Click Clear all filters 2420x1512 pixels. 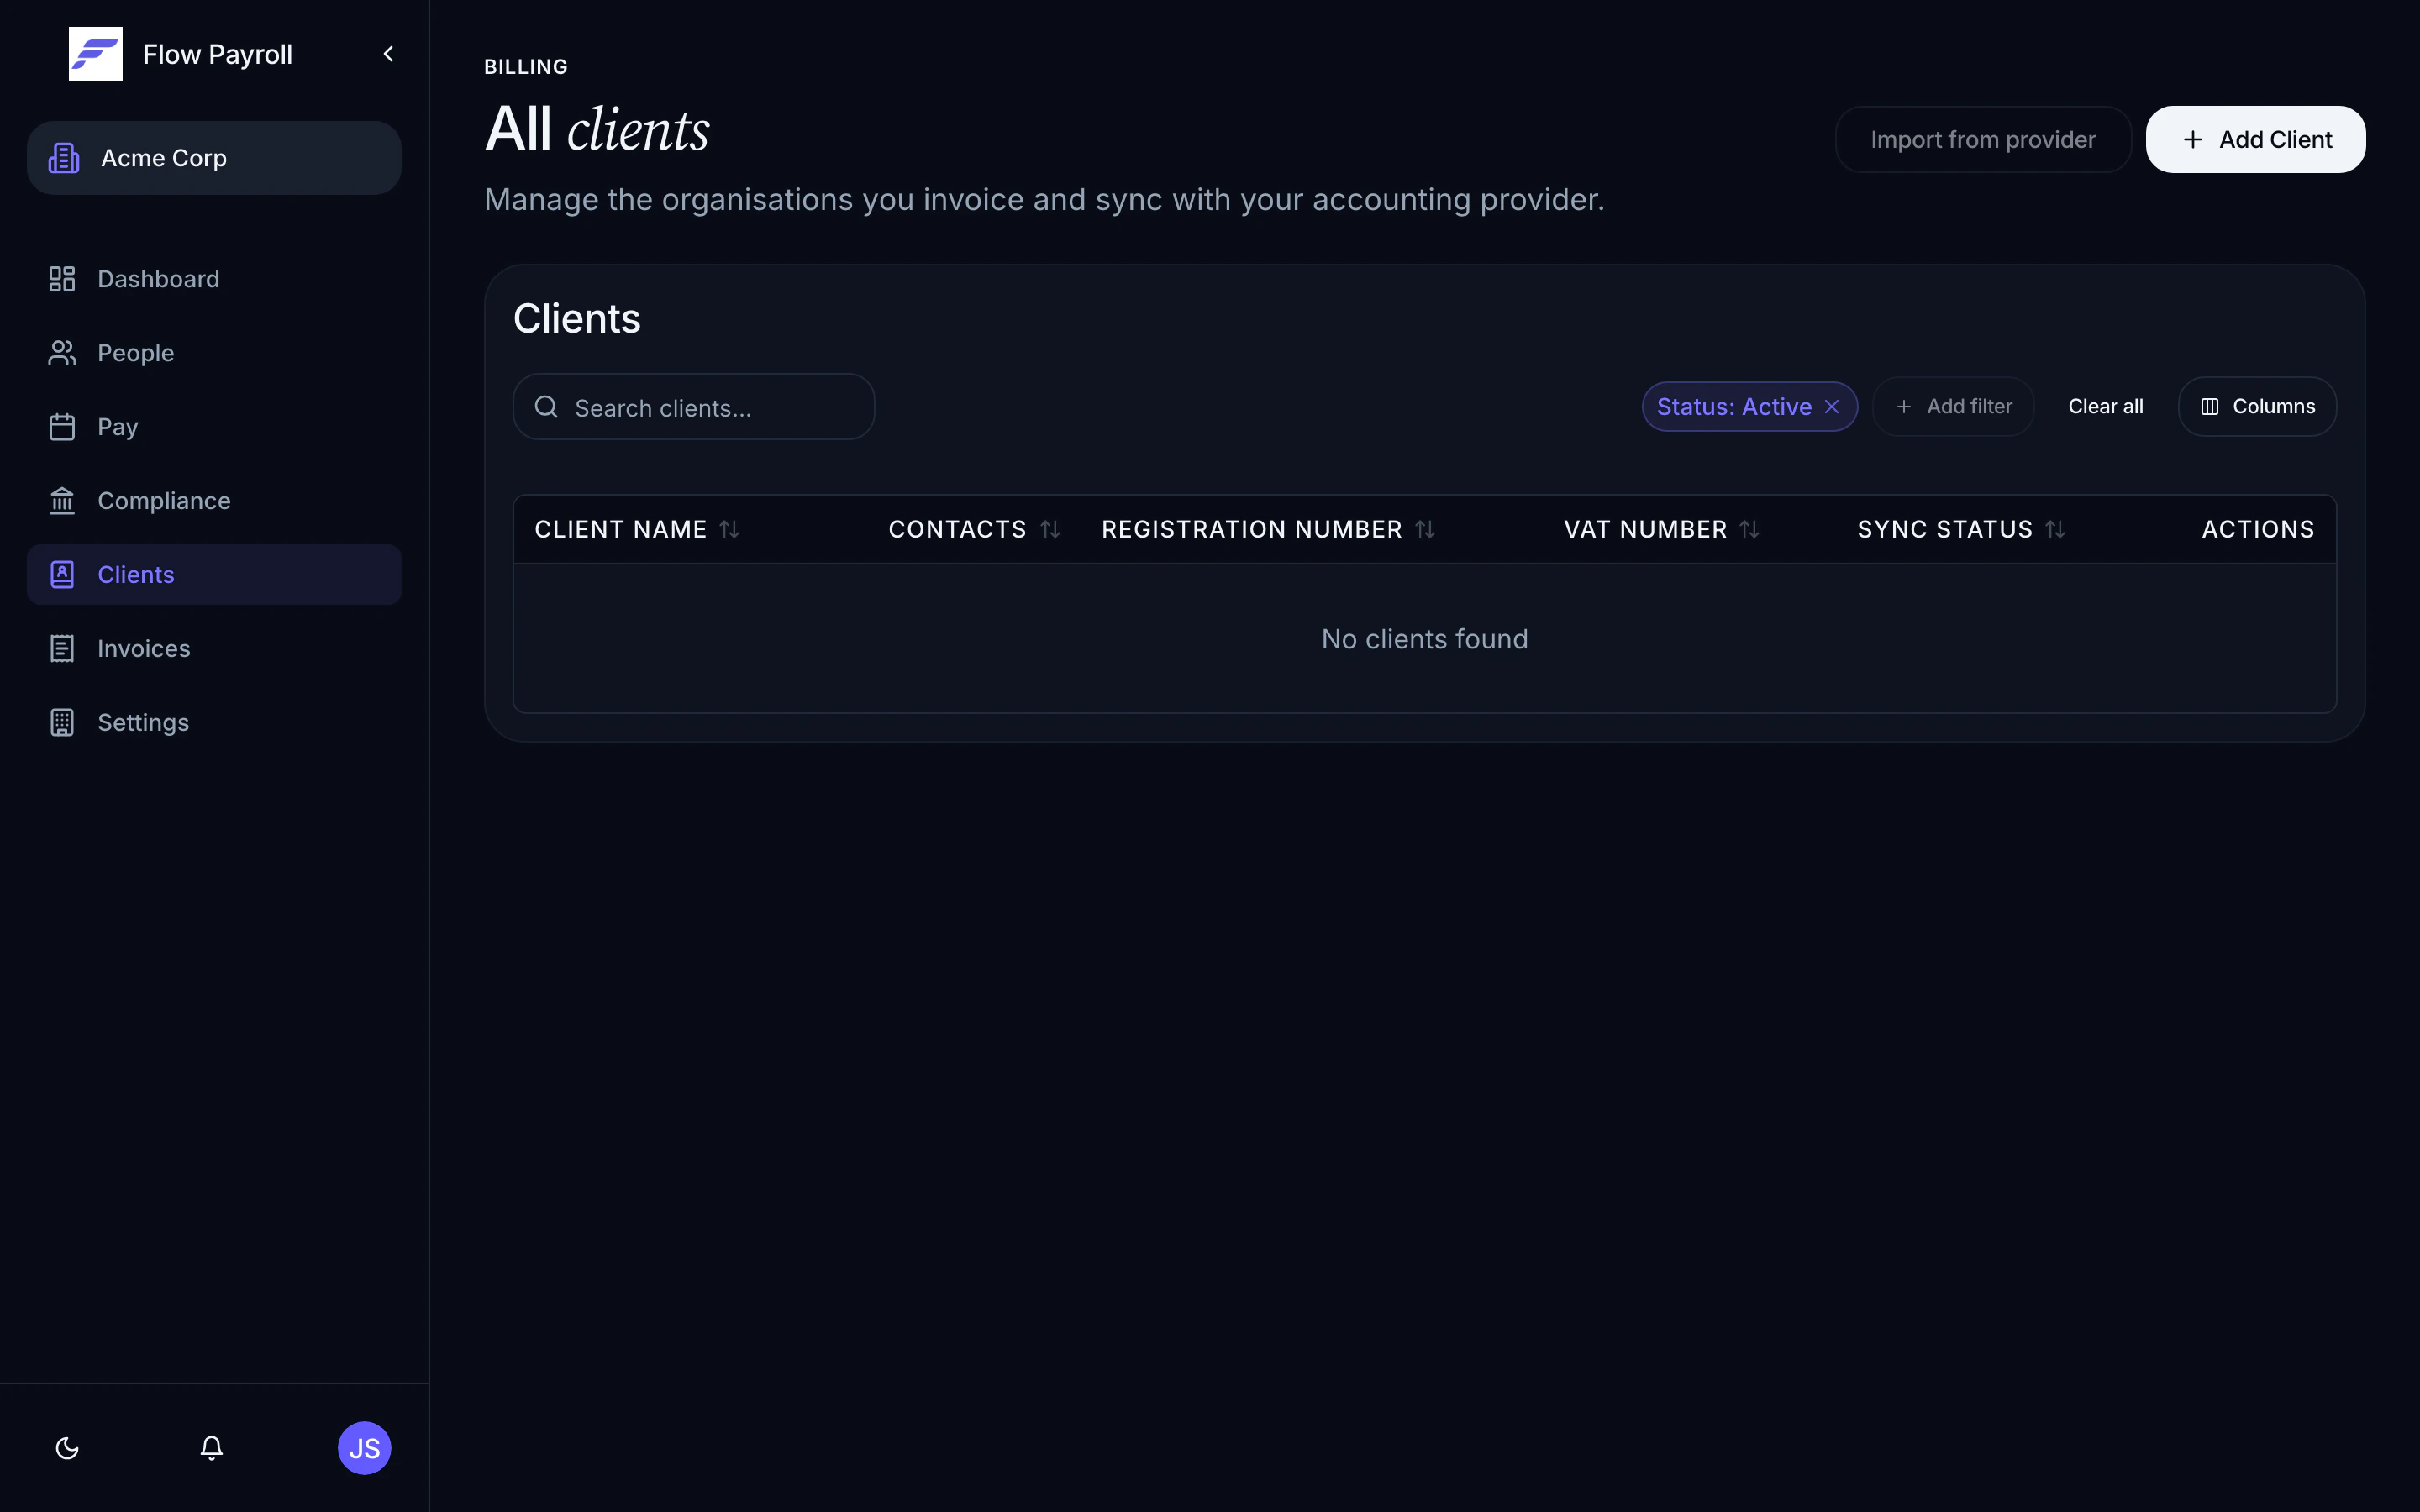pos(2106,407)
